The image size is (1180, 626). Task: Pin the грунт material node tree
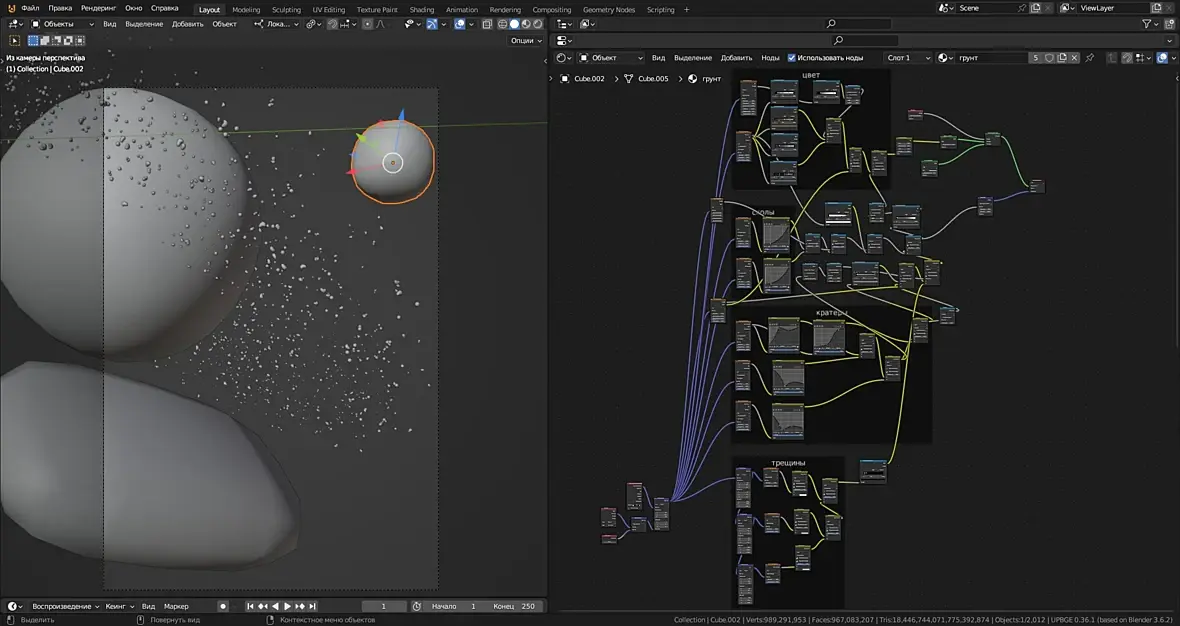(x=1089, y=58)
